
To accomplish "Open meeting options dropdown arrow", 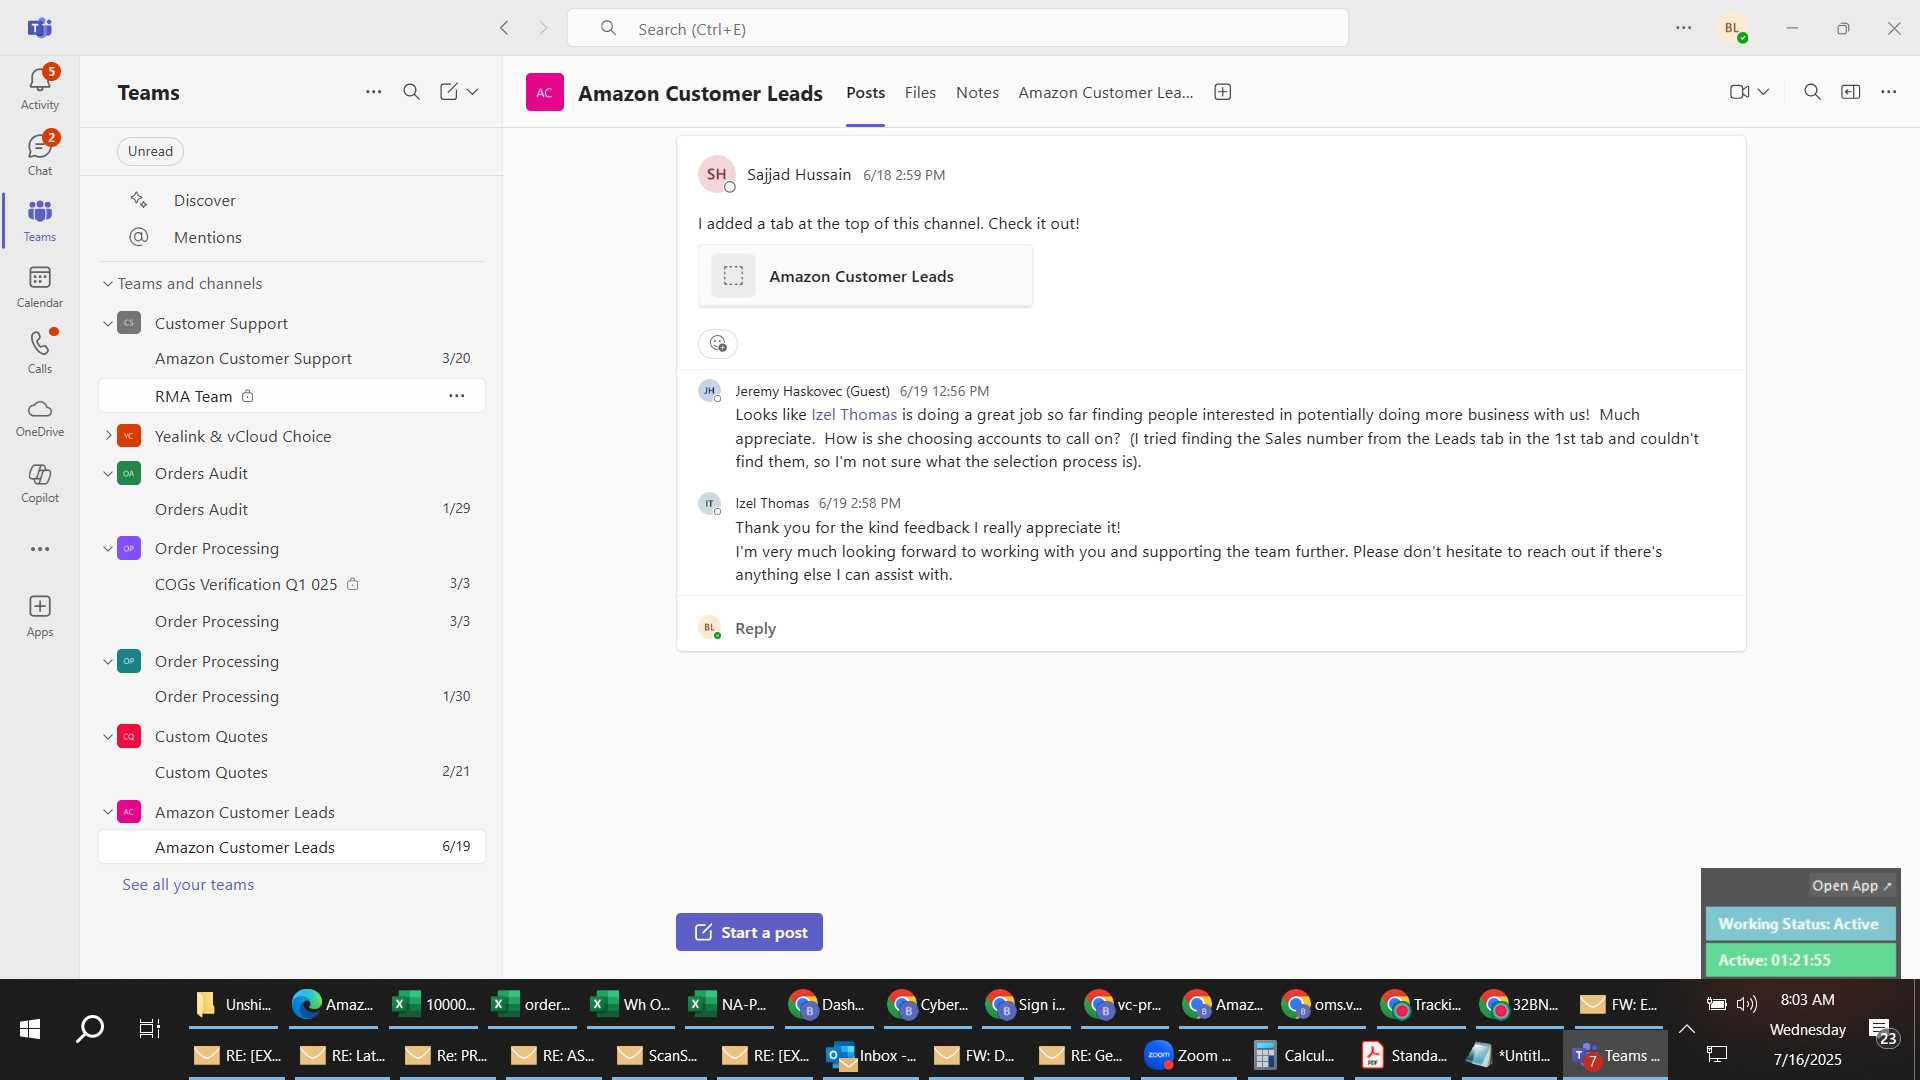I will pyautogui.click(x=1764, y=92).
